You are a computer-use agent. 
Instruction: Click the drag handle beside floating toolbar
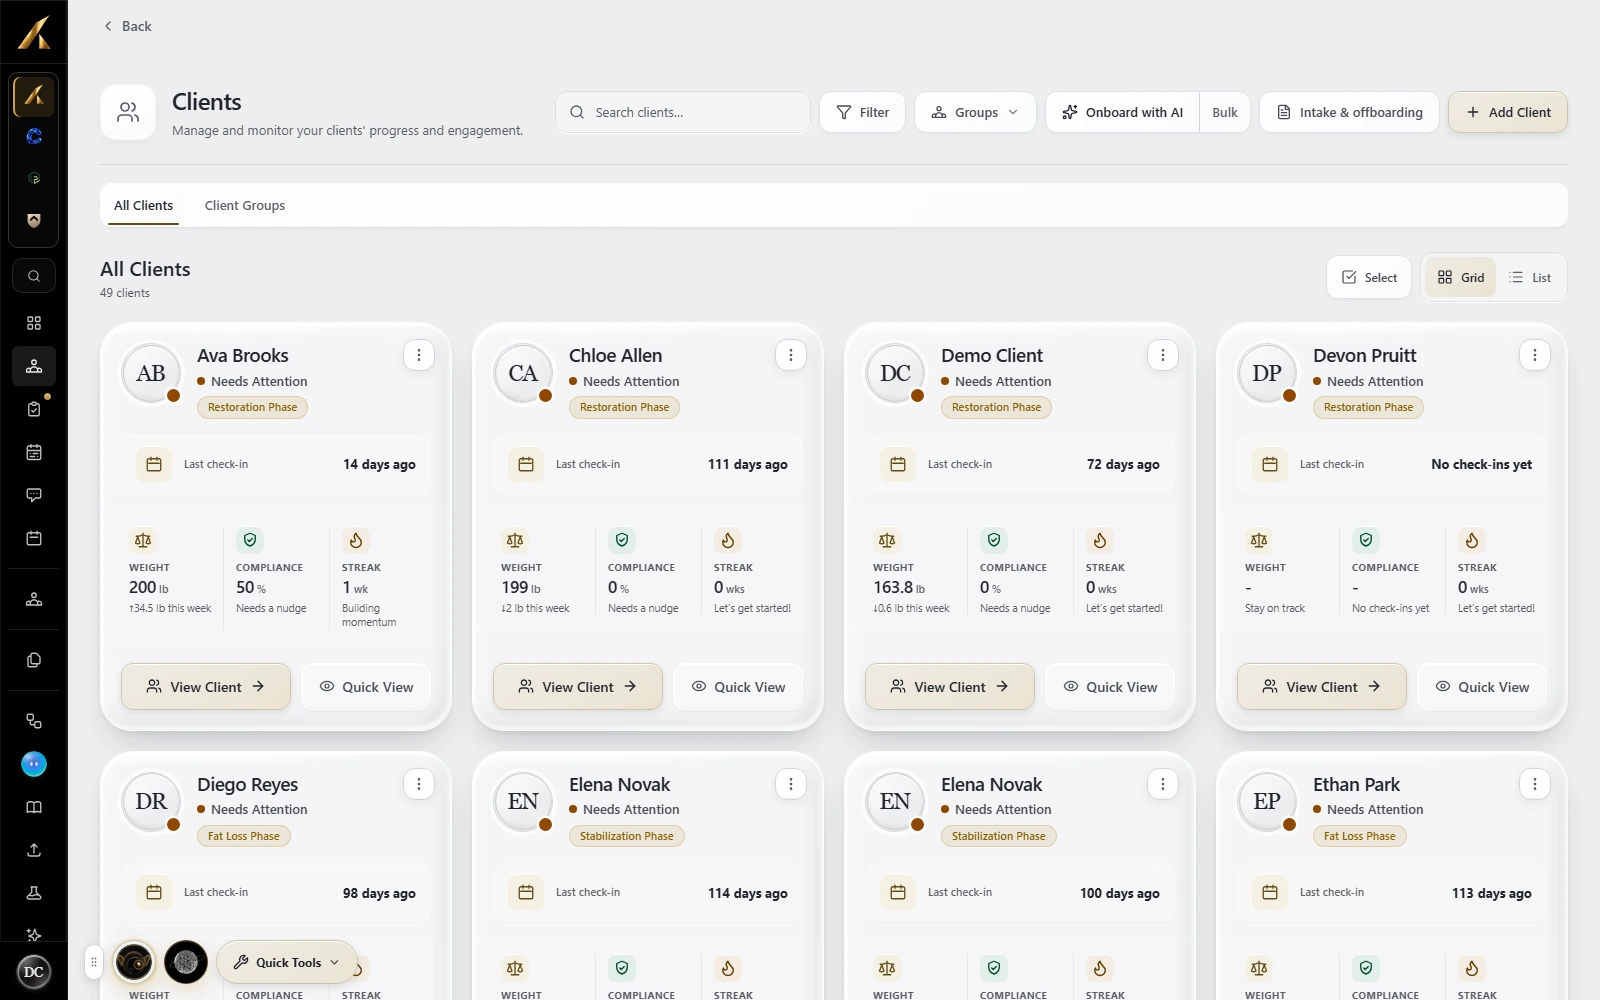(94, 962)
